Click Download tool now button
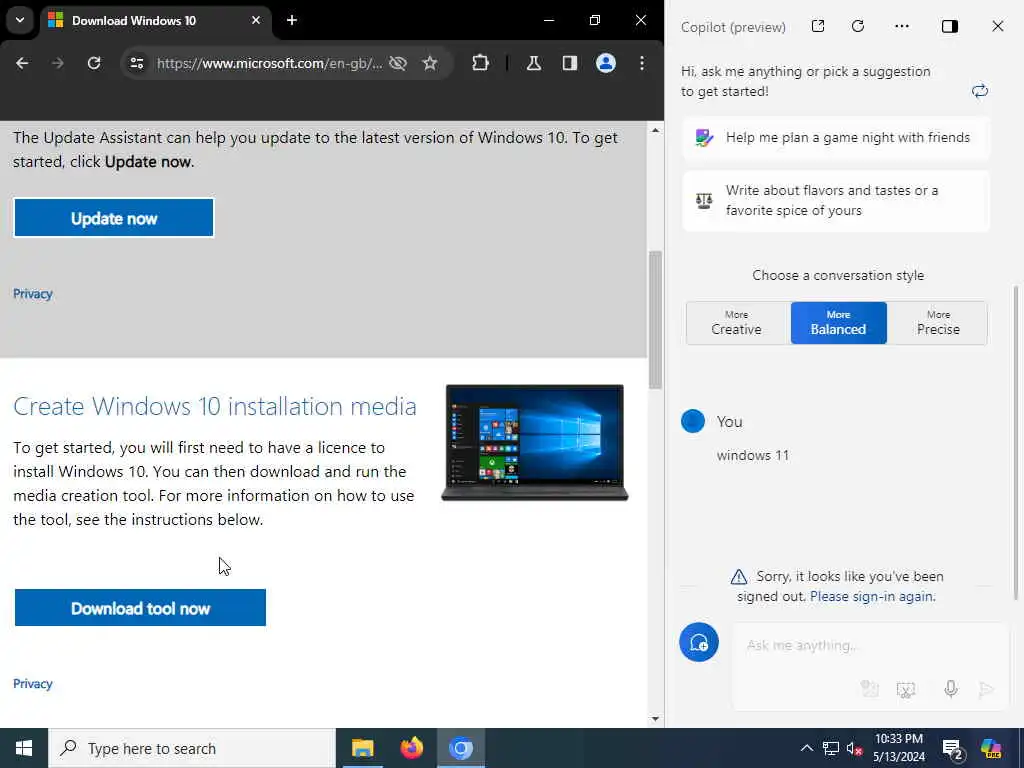1024x768 pixels. pos(140,608)
